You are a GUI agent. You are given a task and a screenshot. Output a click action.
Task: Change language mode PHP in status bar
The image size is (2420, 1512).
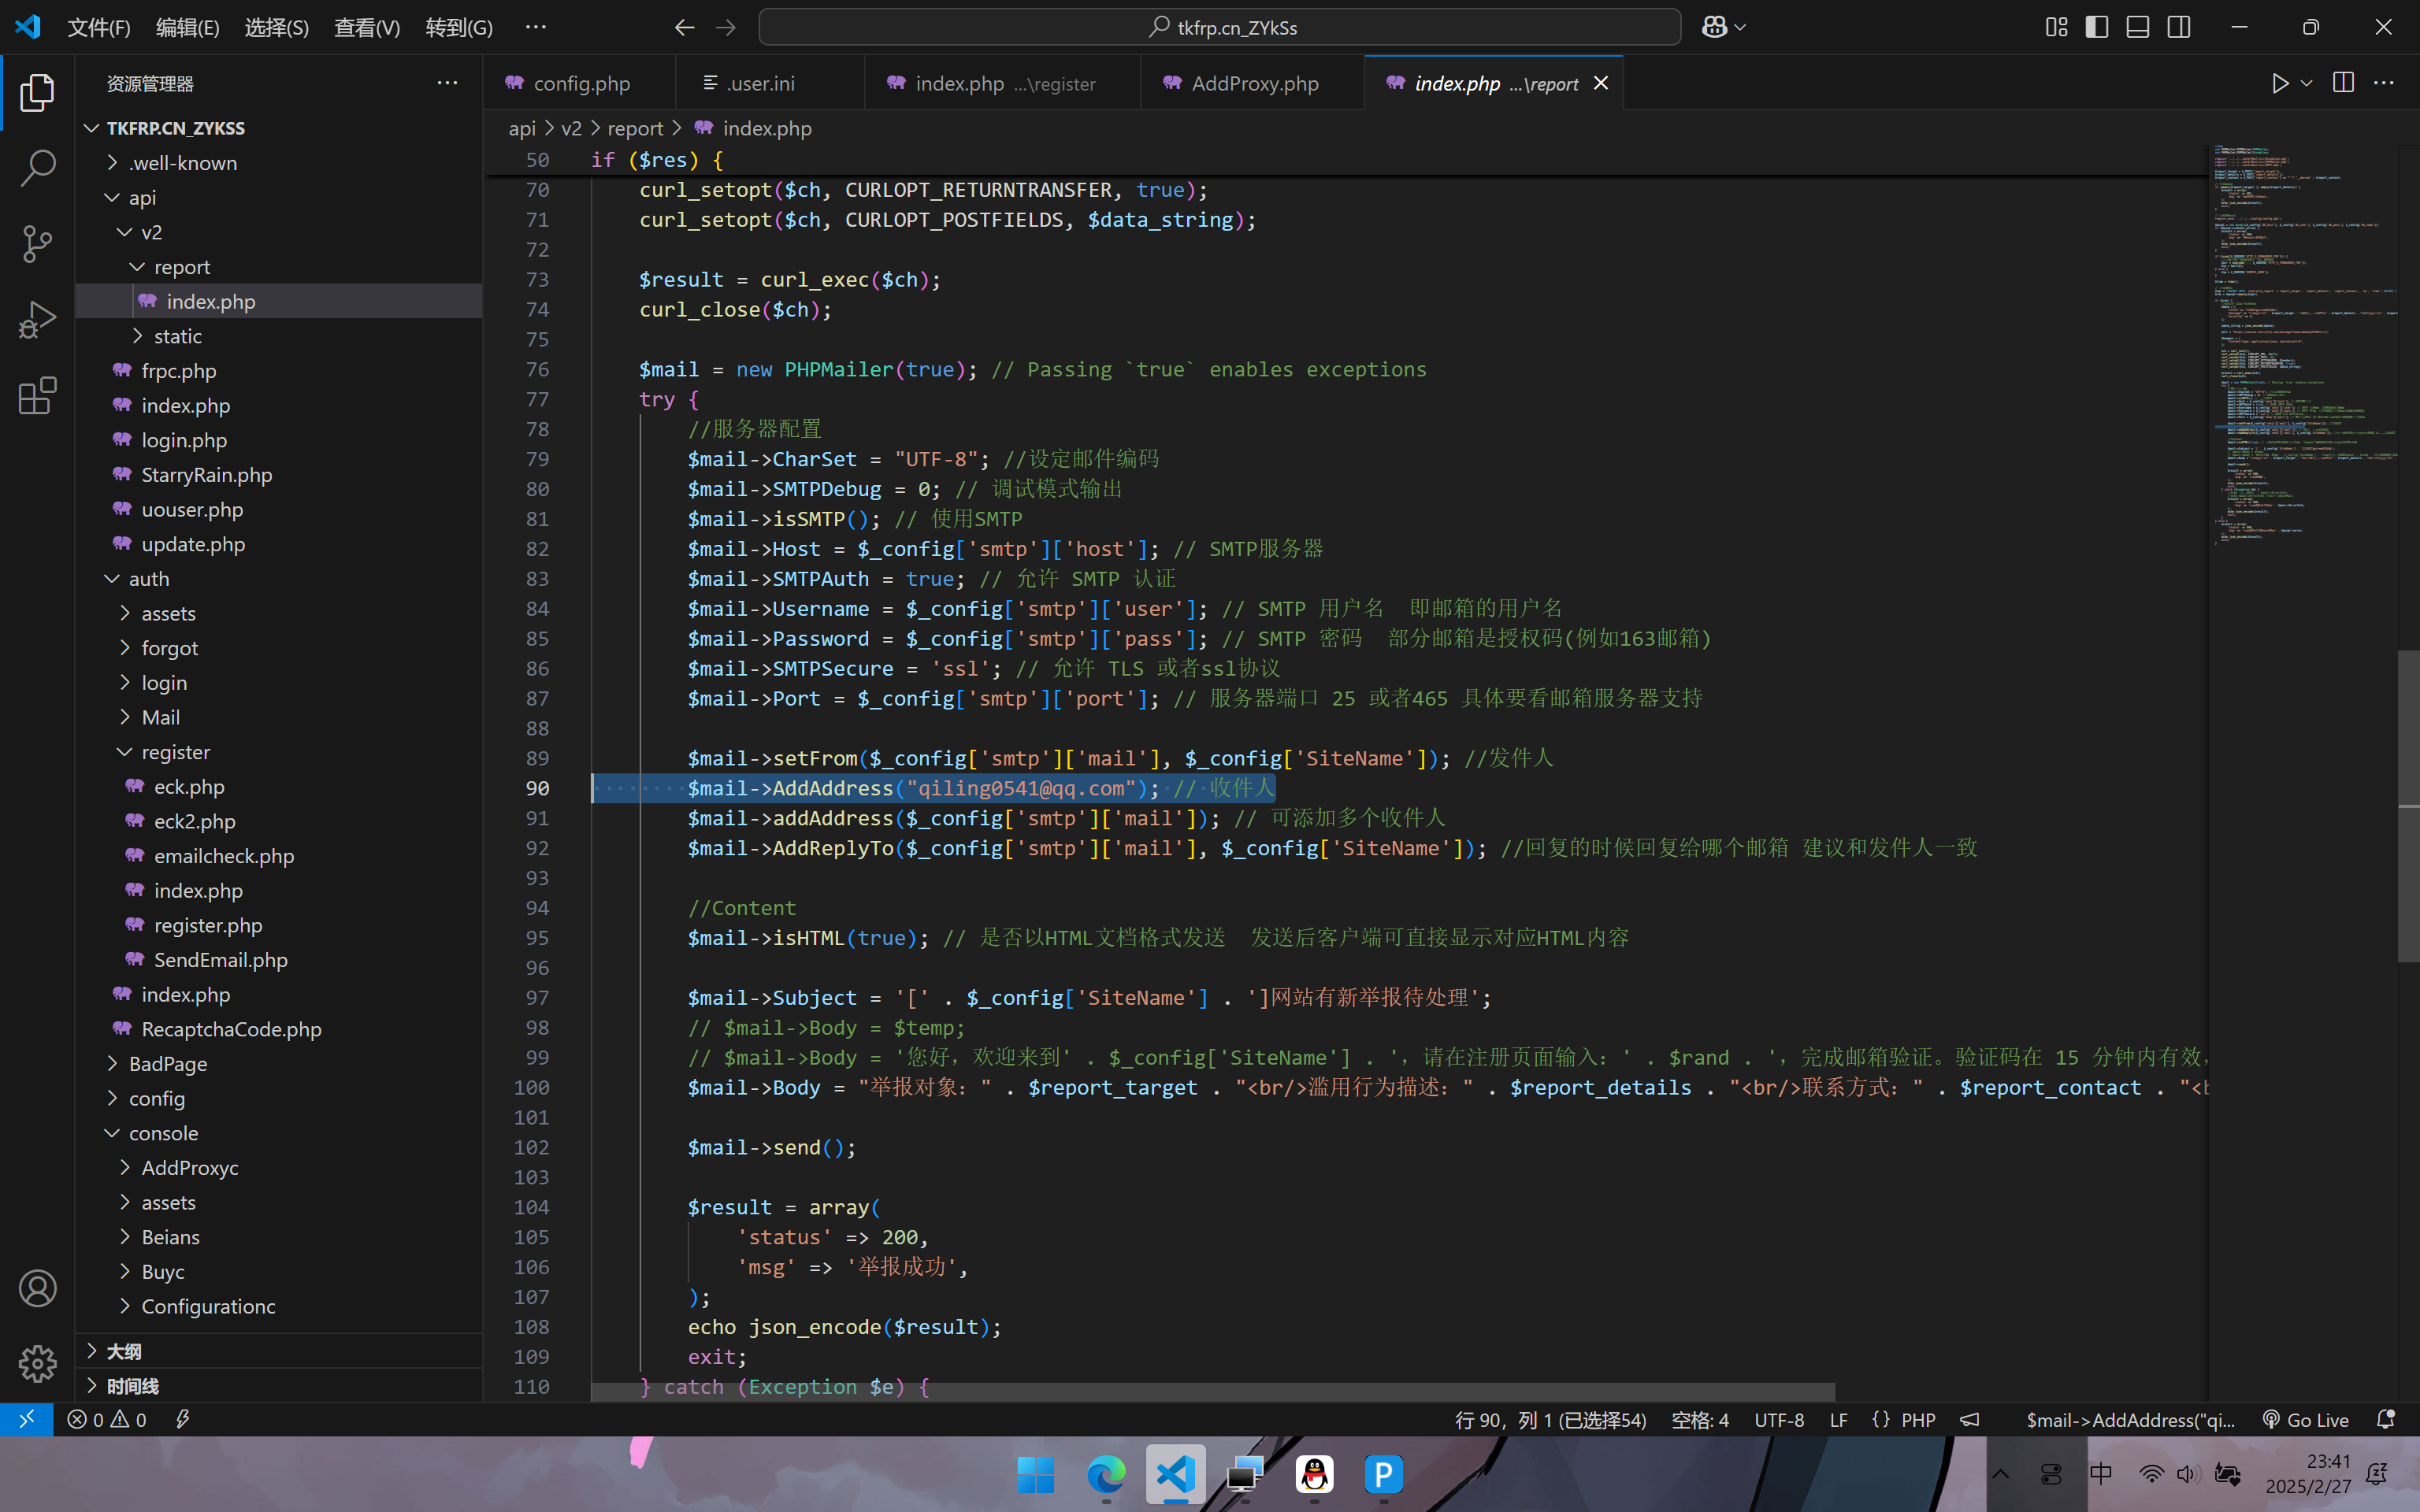pyautogui.click(x=1917, y=1420)
